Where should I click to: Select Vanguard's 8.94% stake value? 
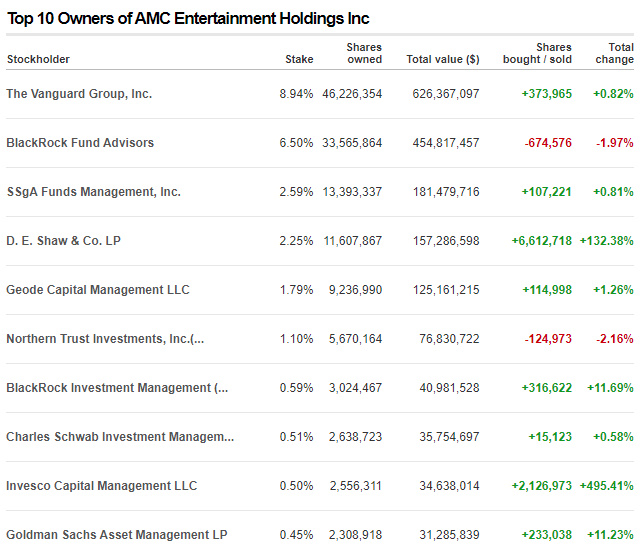coord(296,94)
